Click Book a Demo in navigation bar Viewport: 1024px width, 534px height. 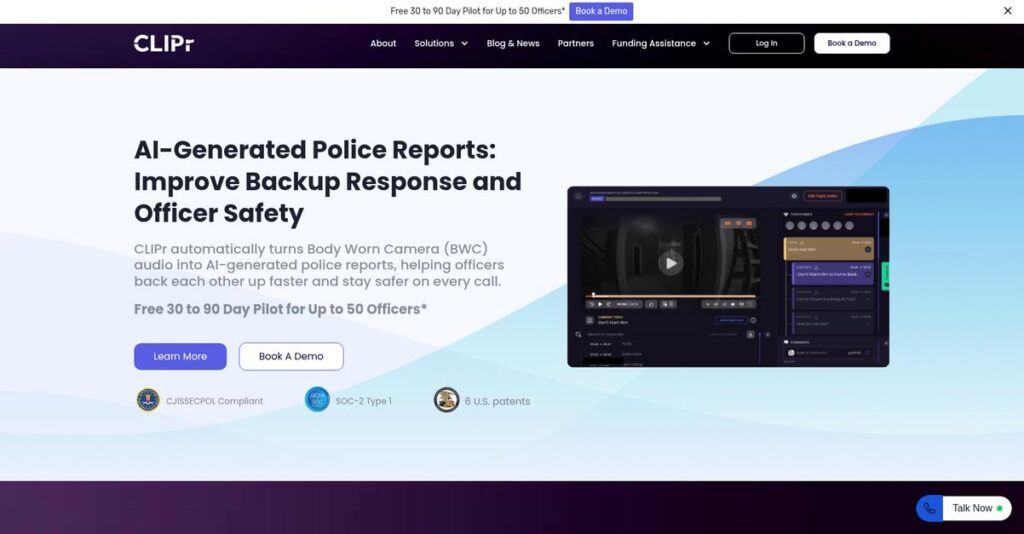[852, 43]
